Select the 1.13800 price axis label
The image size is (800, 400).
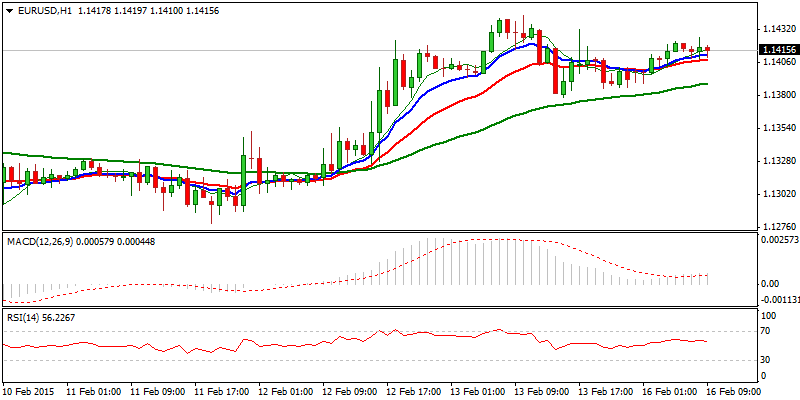(x=779, y=95)
